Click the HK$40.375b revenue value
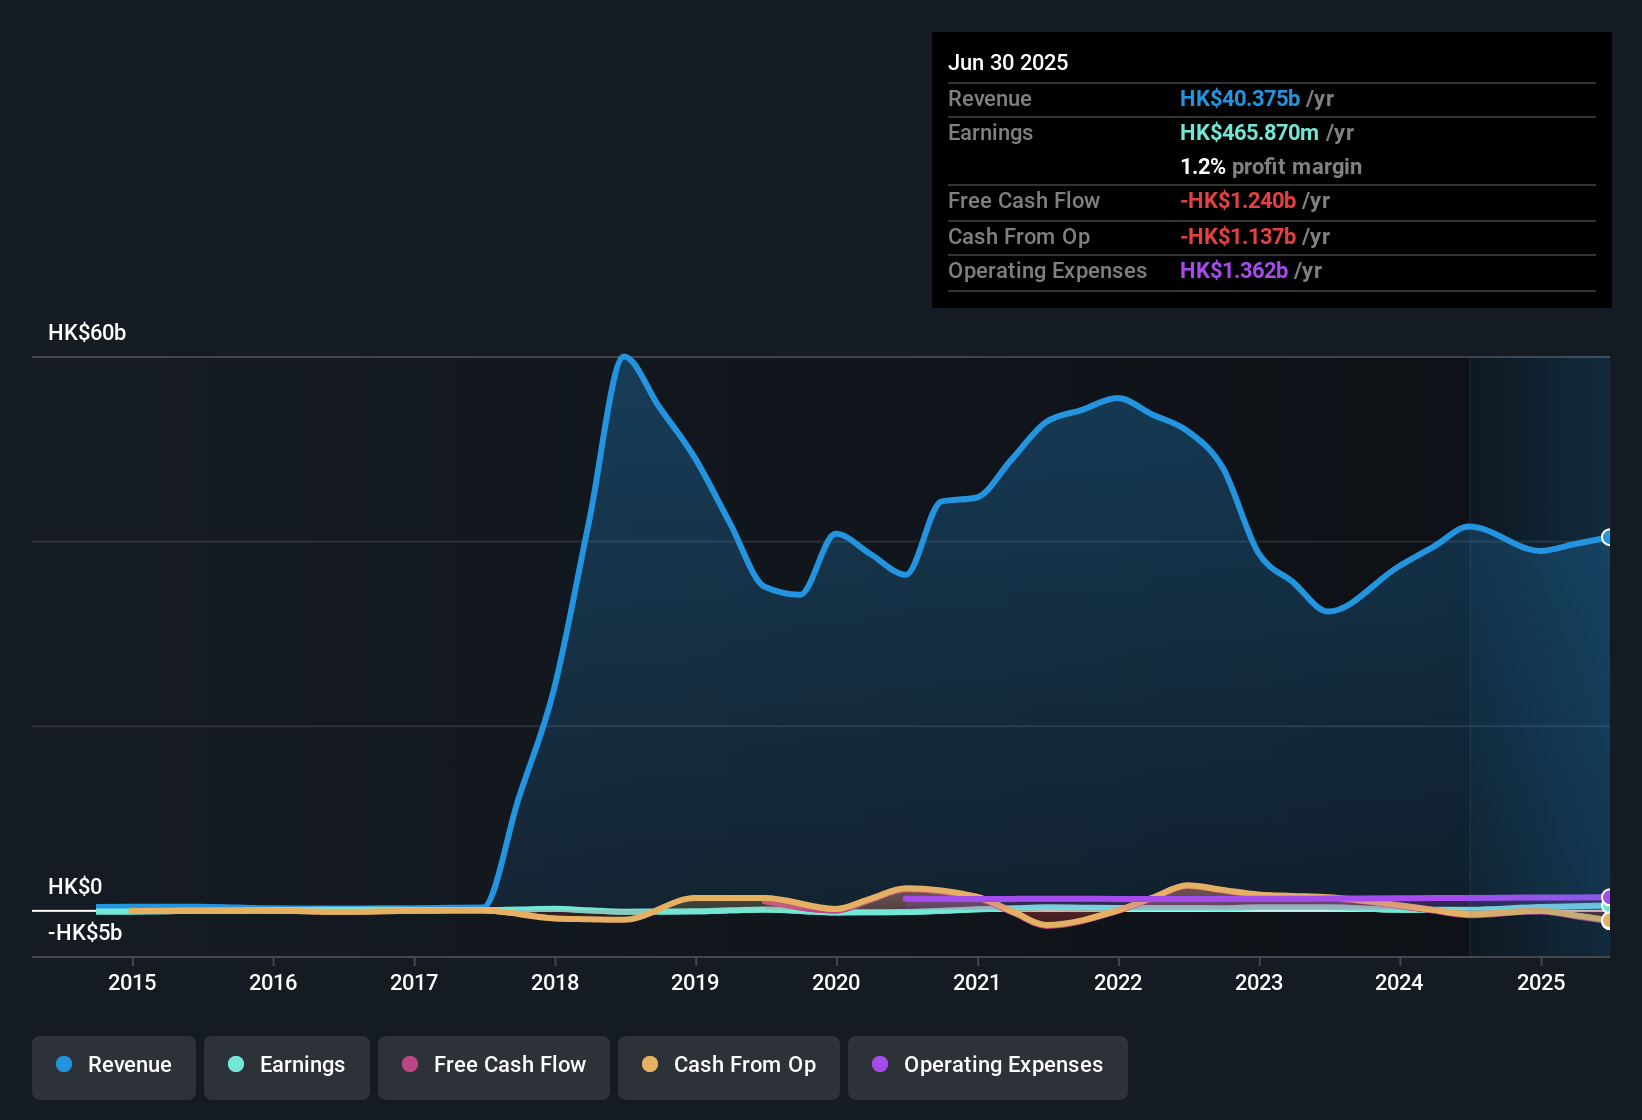Image resolution: width=1642 pixels, height=1120 pixels. [1241, 99]
